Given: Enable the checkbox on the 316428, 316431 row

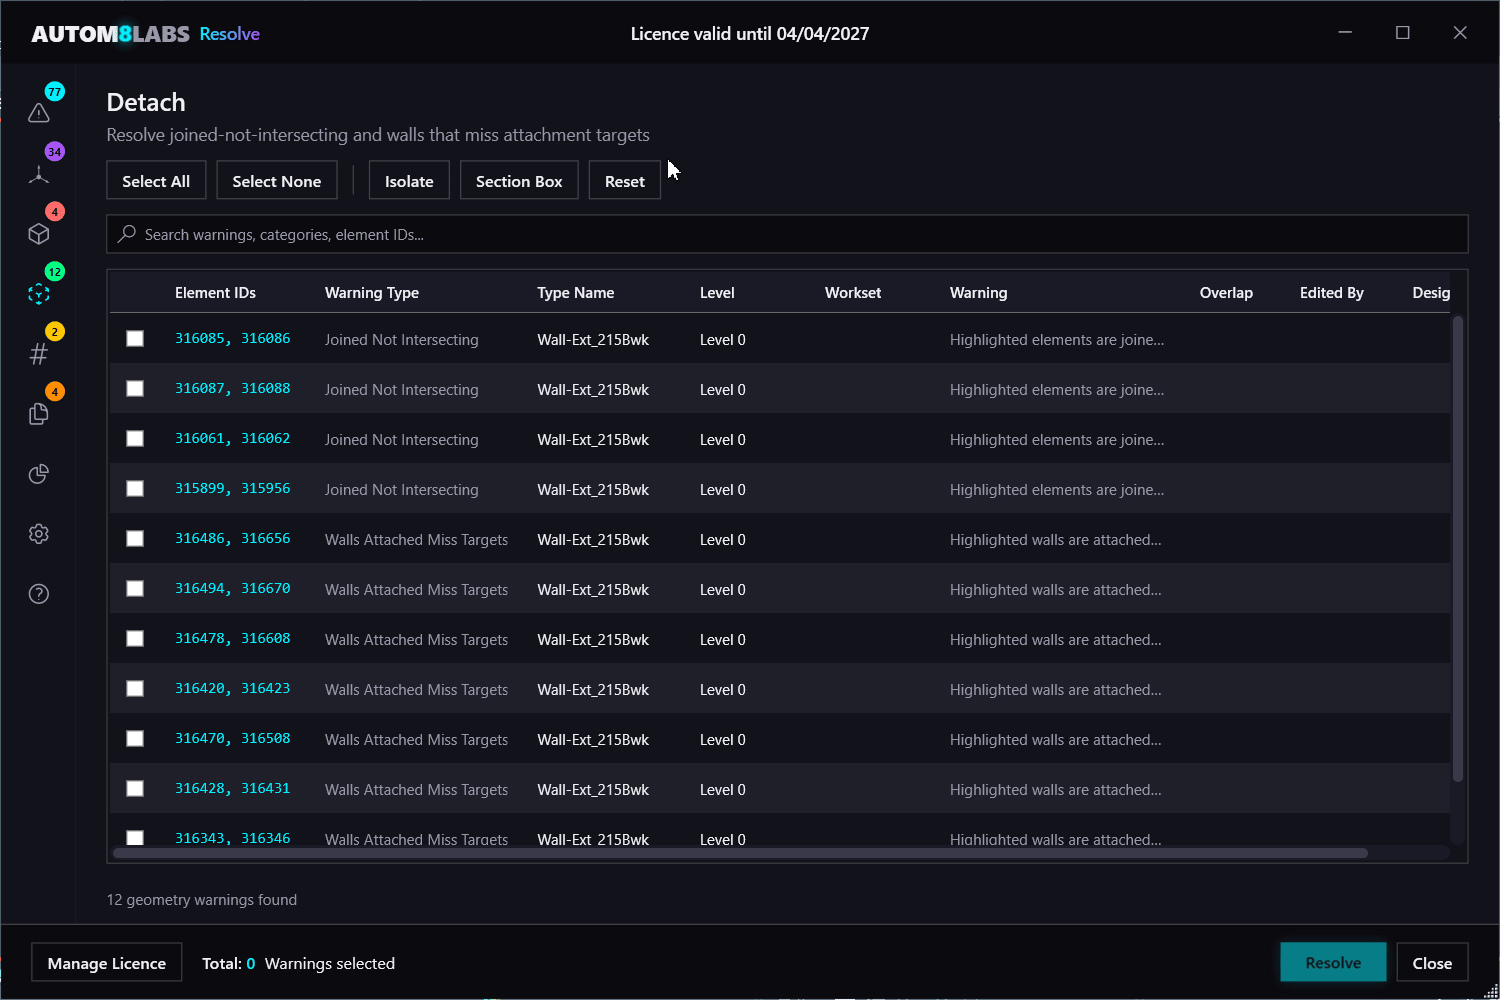Looking at the screenshot, I should click(135, 788).
